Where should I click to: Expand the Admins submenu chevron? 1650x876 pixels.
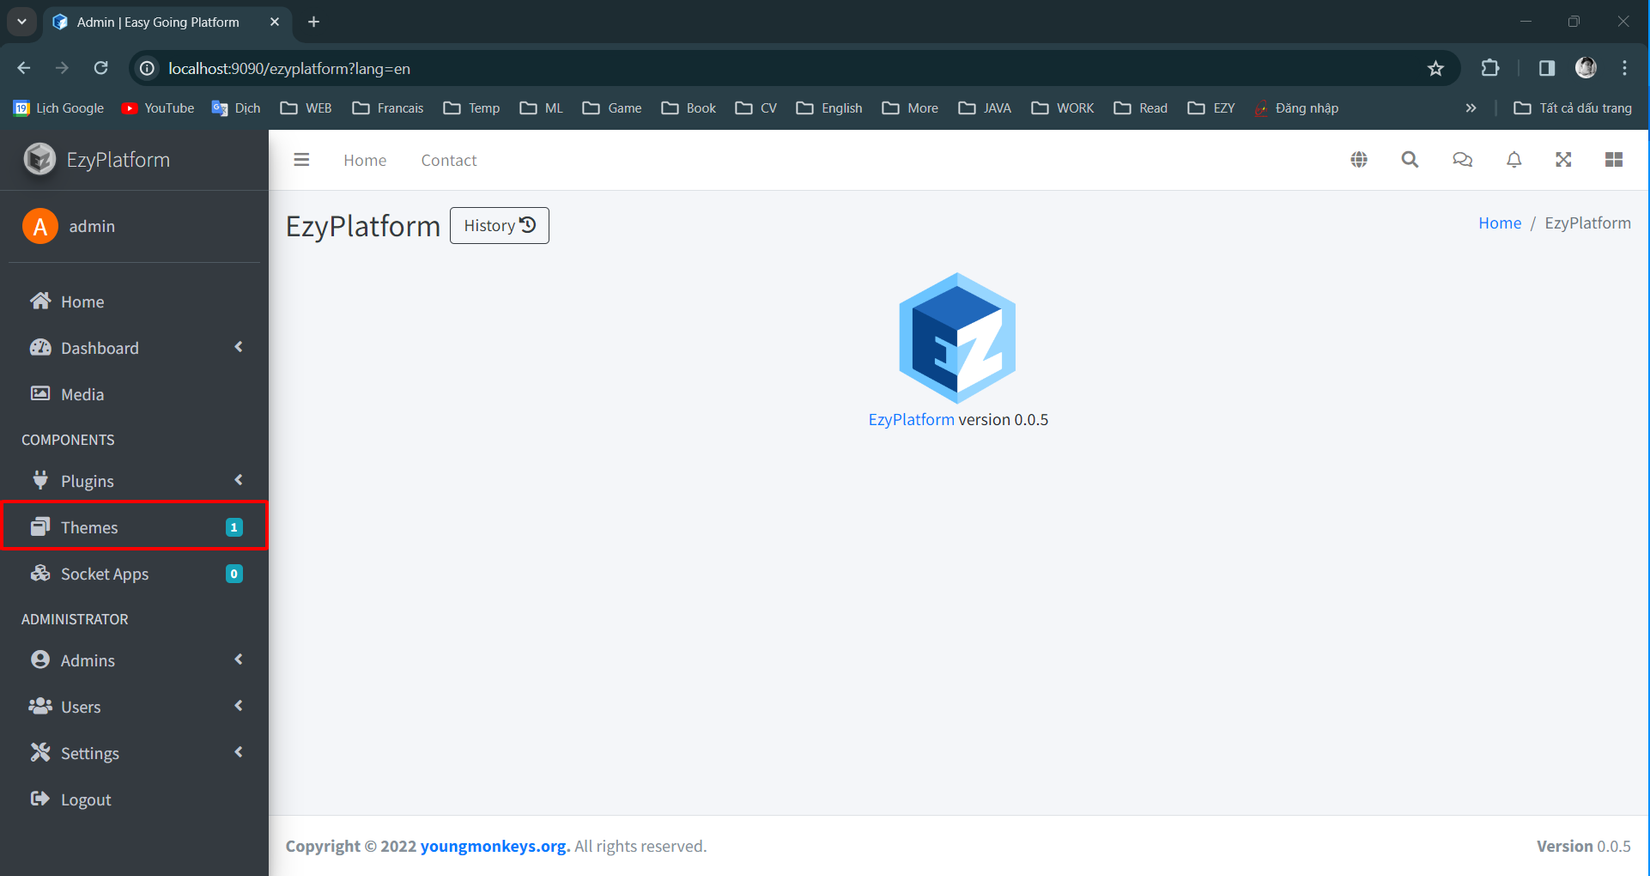[x=238, y=659]
